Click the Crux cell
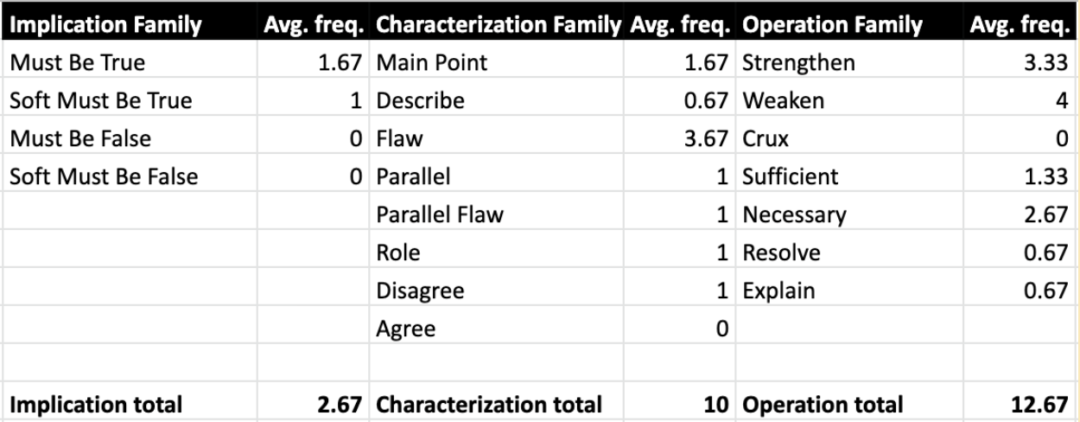The width and height of the screenshot is (1080, 422). pos(766,139)
